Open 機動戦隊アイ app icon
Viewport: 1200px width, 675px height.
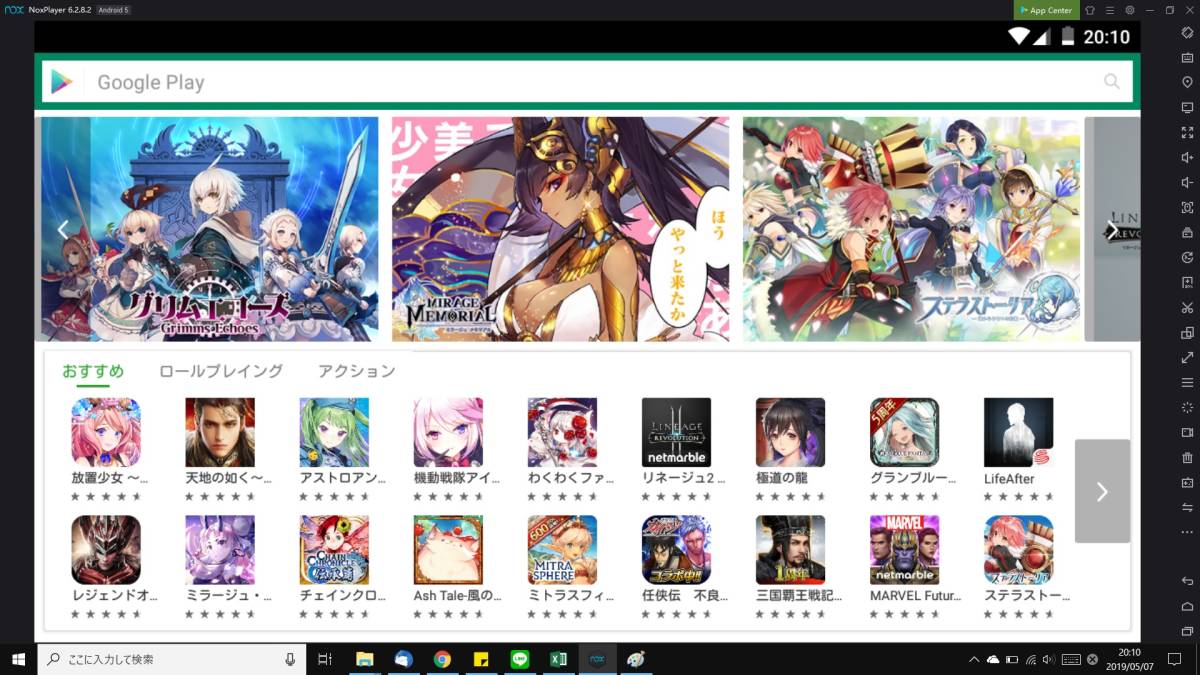[x=448, y=432]
